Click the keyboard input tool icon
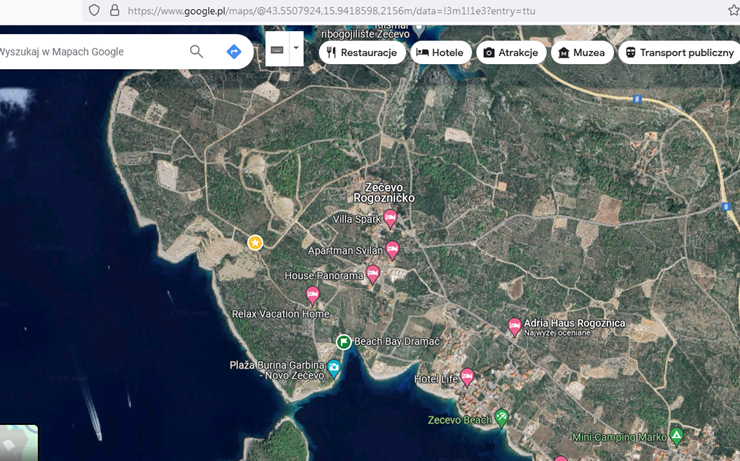The image size is (740, 461). click(277, 50)
